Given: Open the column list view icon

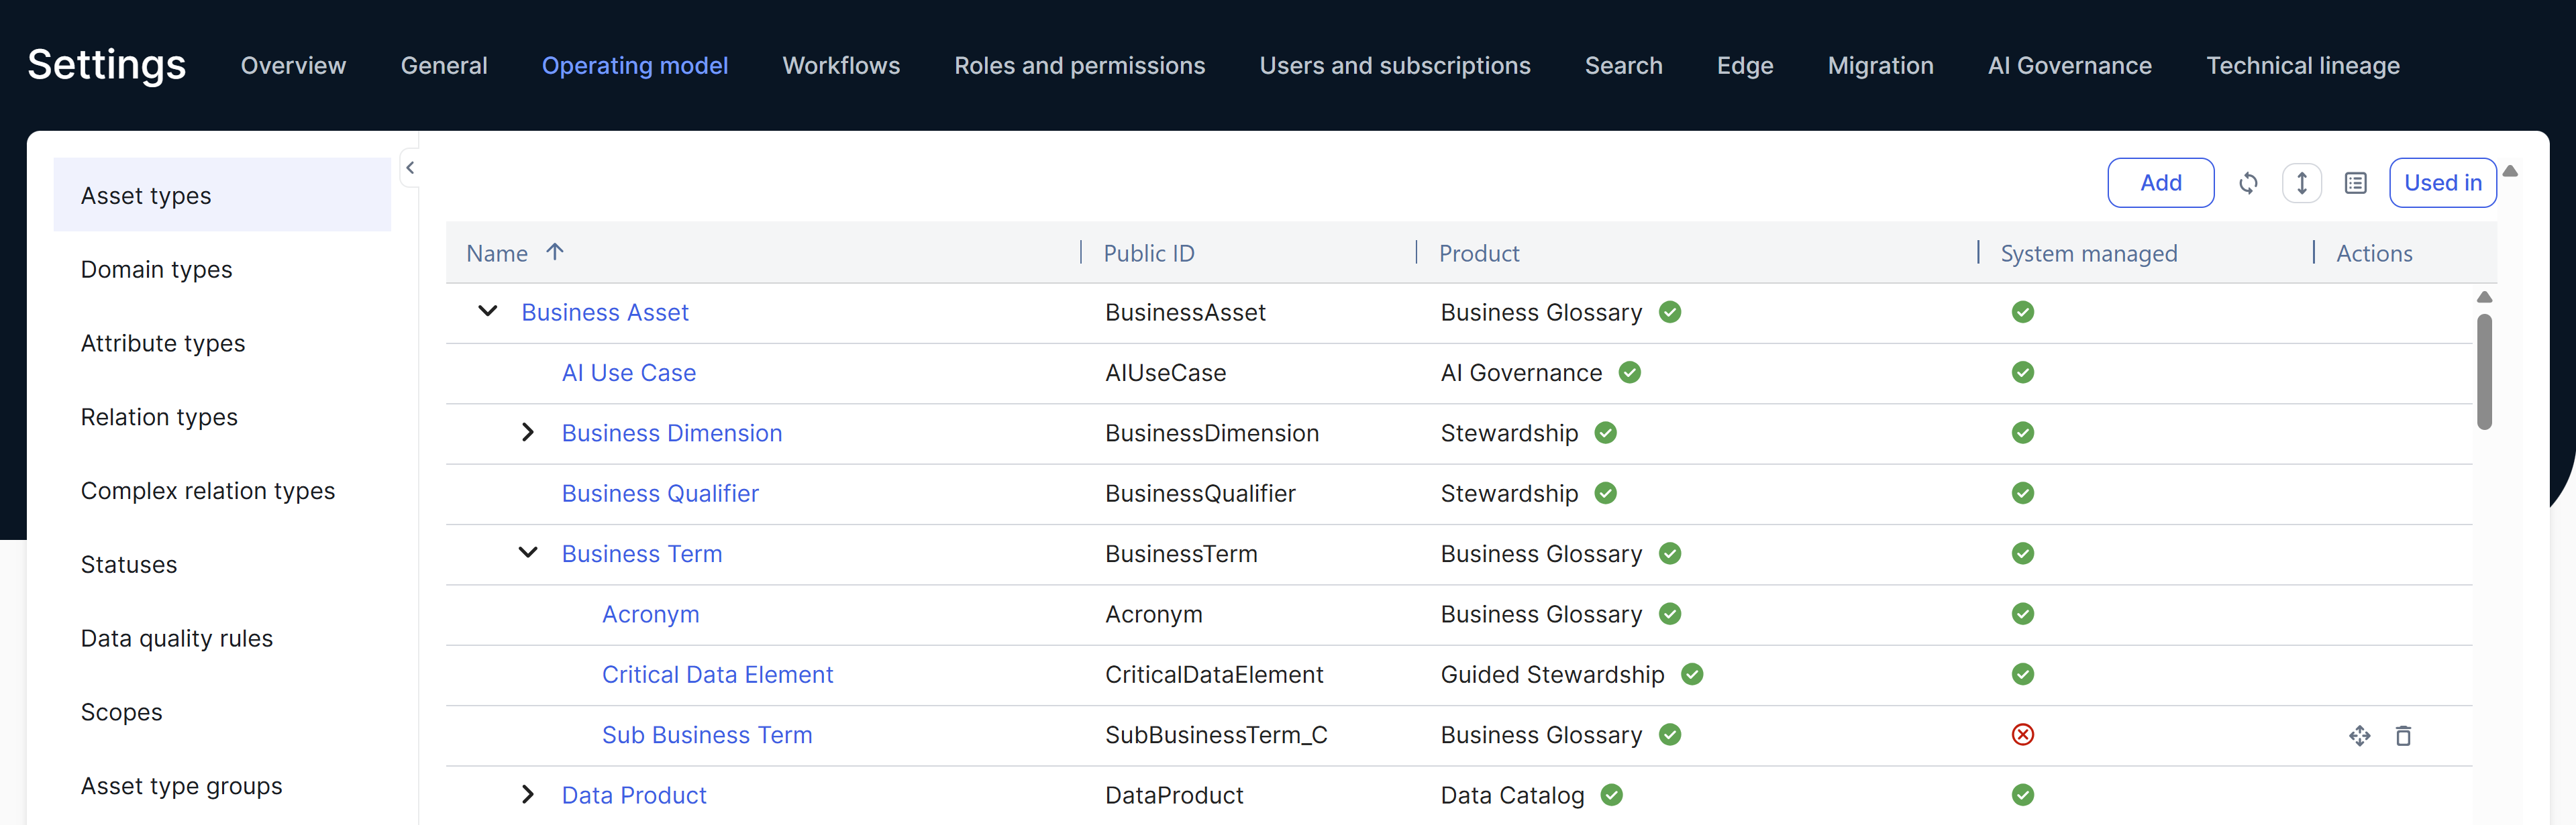Looking at the screenshot, I should 2355,183.
